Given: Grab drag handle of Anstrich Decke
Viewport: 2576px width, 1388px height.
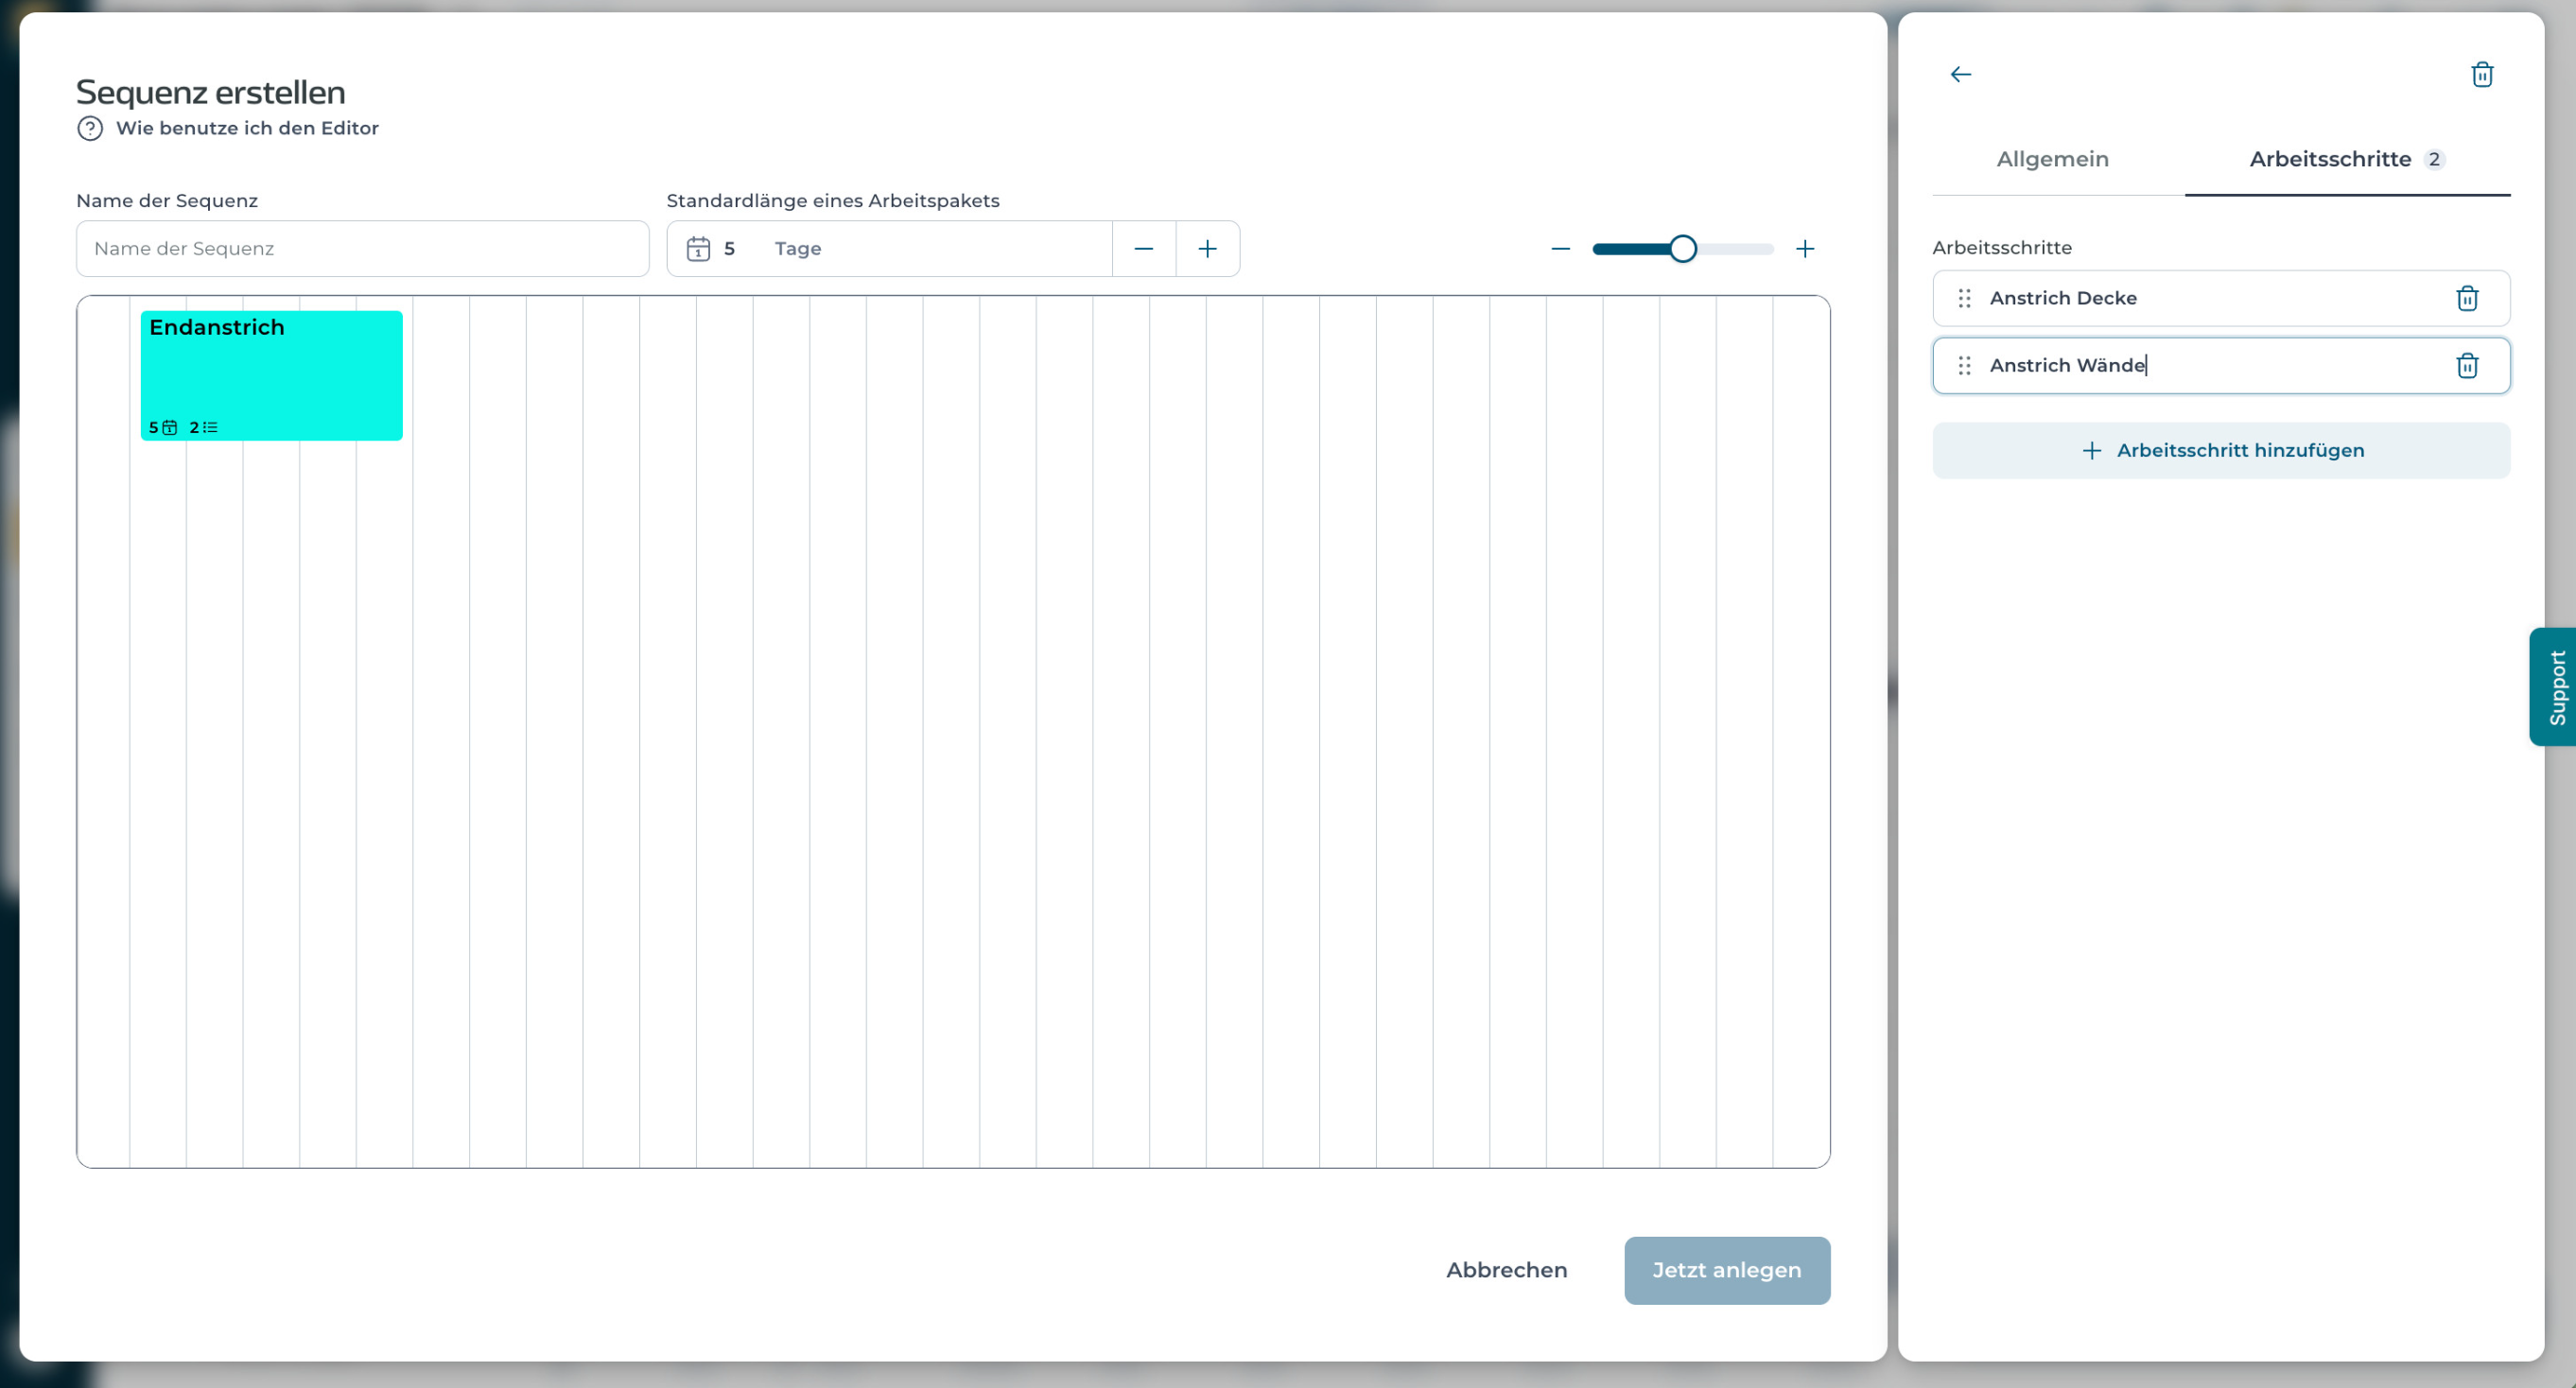Looking at the screenshot, I should 1964,298.
